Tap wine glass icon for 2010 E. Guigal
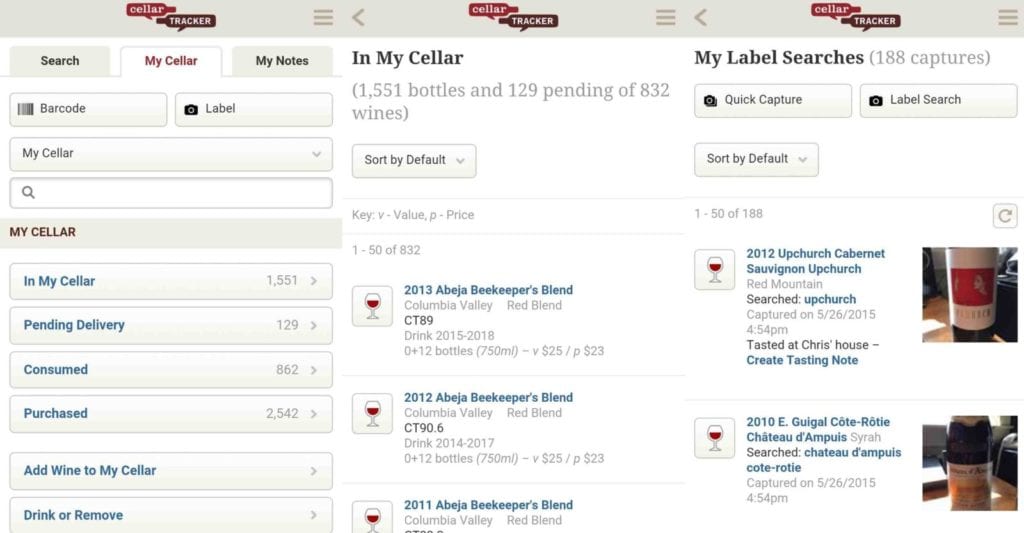 pos(714,437)
